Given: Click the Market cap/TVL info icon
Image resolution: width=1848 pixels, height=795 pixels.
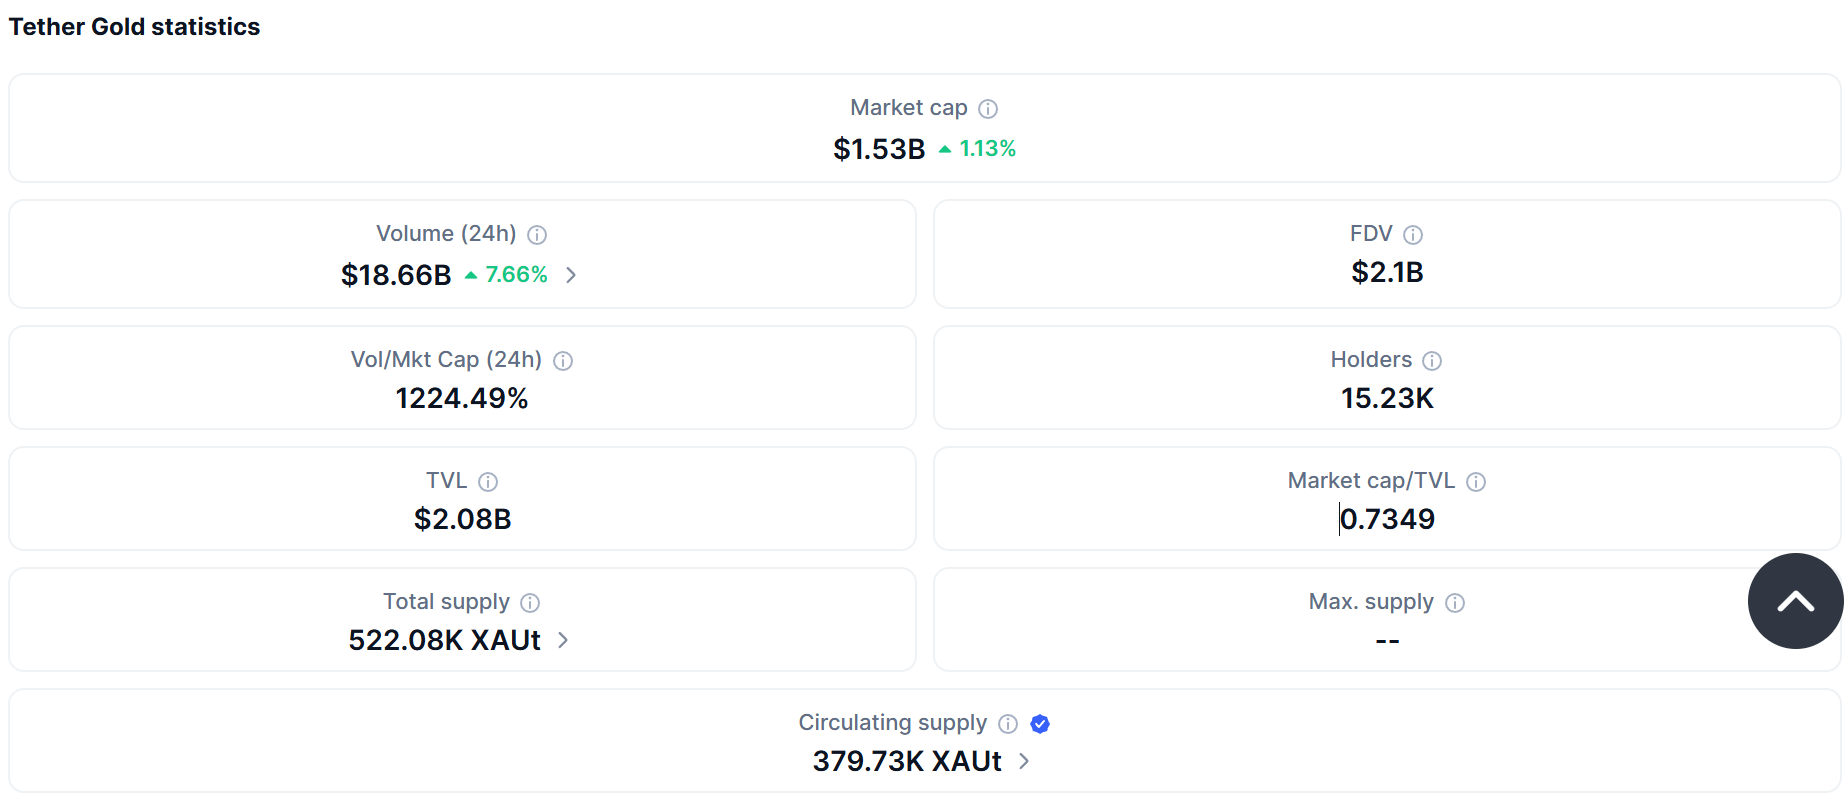Looking at the screenshot, I should click(x=1476, y=482).
